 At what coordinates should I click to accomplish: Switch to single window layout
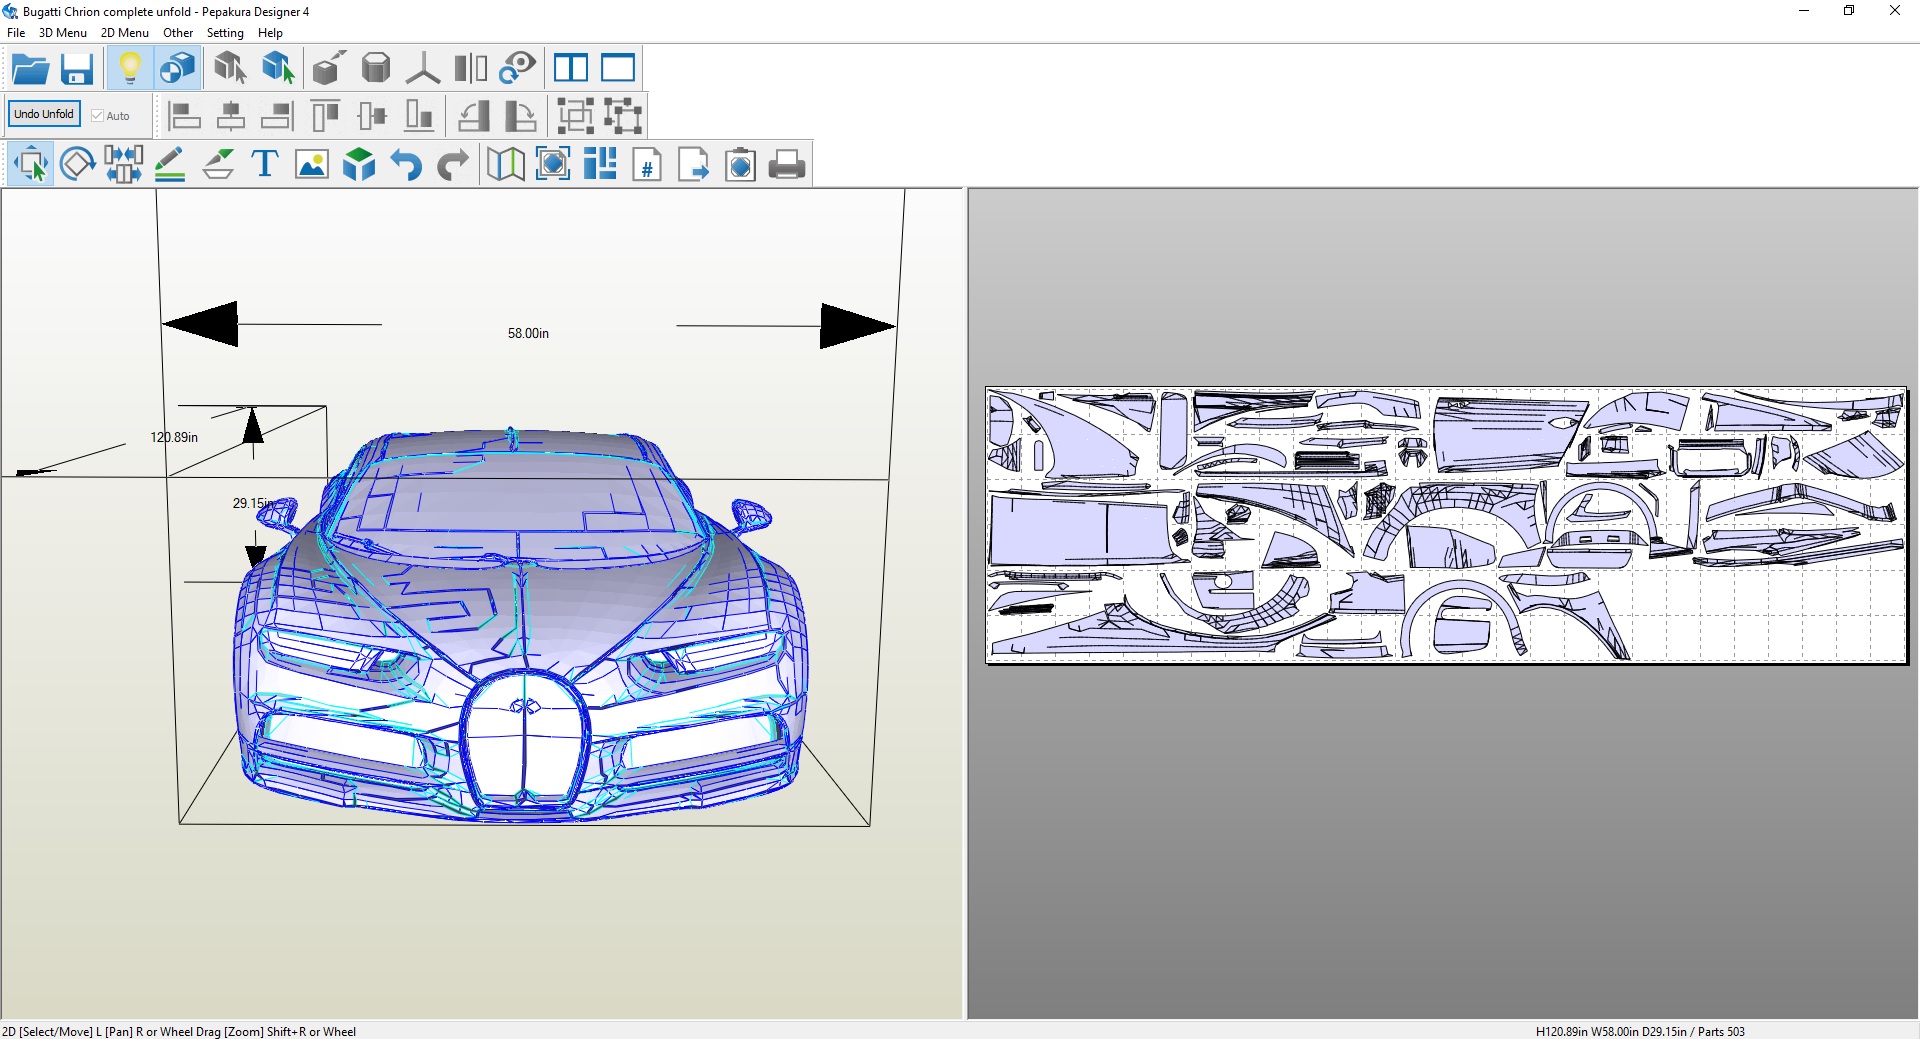tap(618, 68)
